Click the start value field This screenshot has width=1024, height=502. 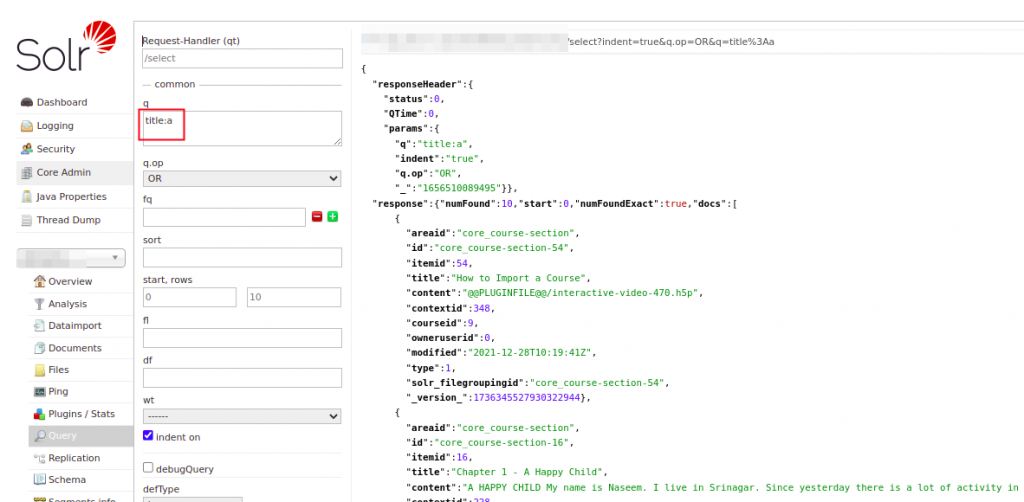click(x=189, y=297)
